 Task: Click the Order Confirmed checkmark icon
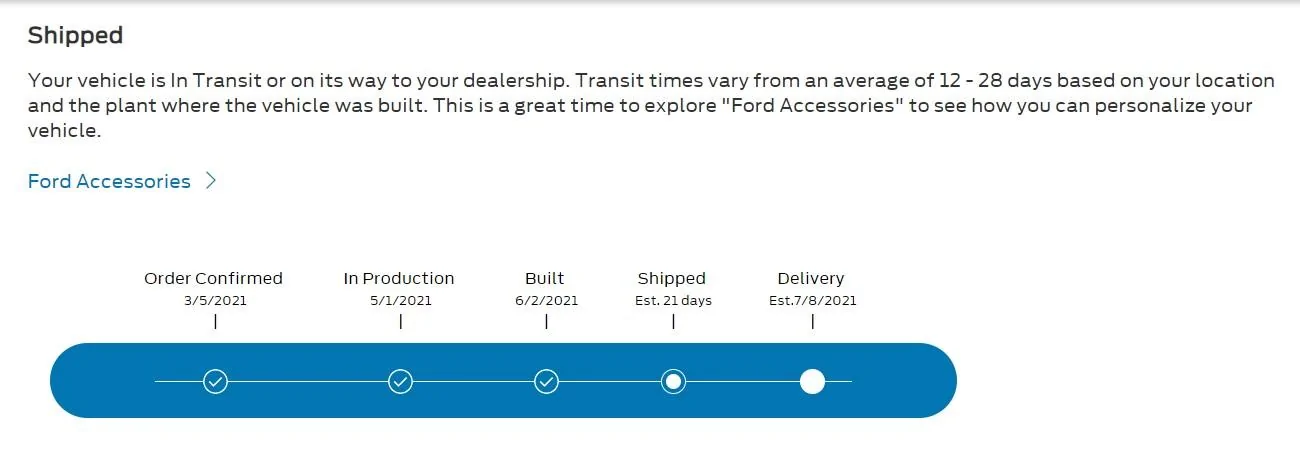(215, 381)
